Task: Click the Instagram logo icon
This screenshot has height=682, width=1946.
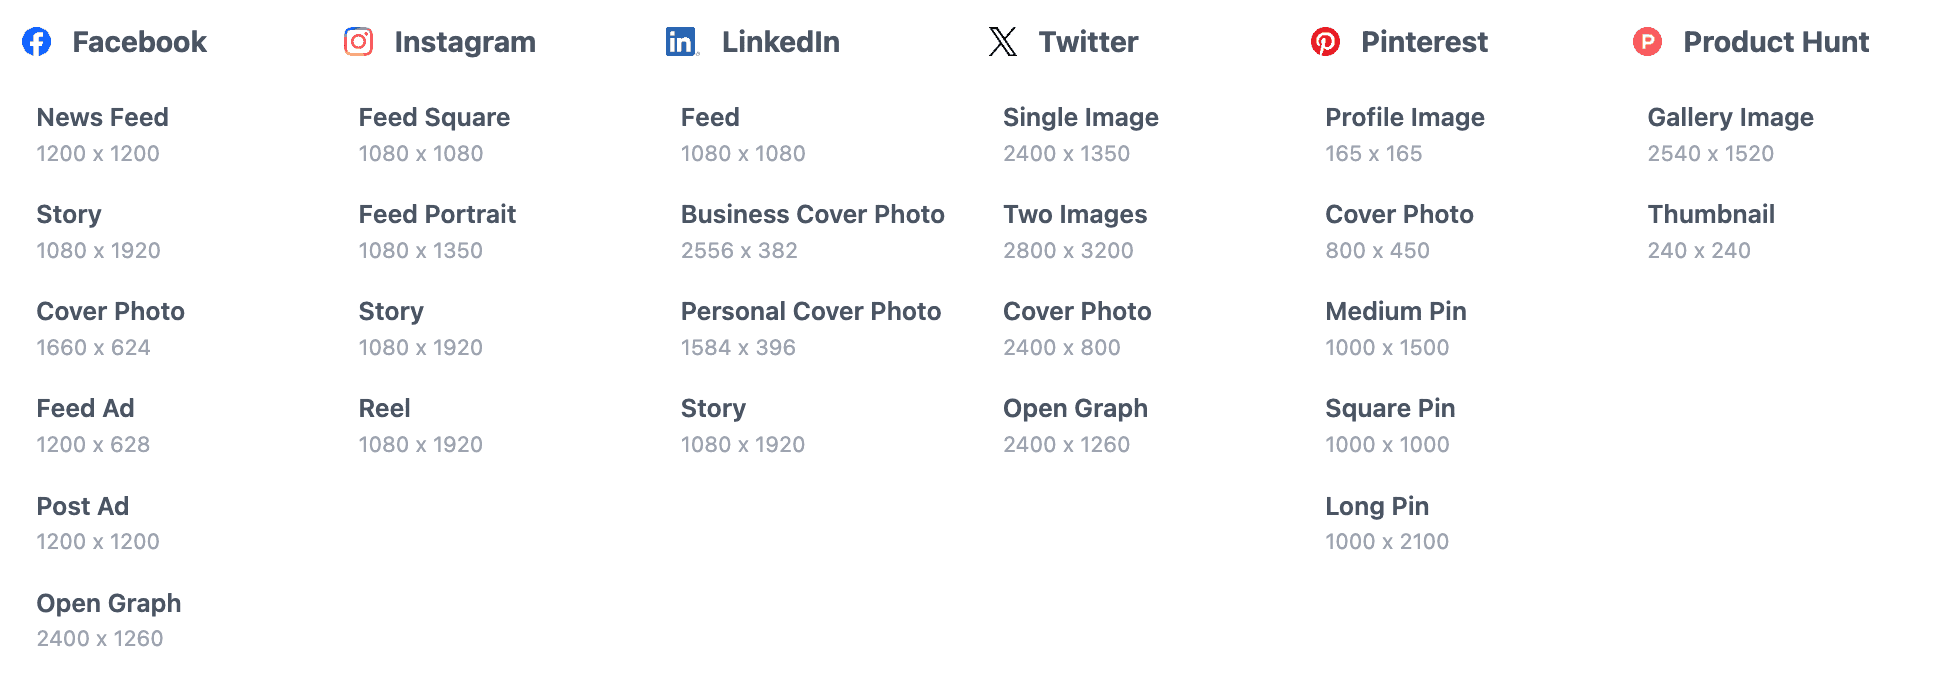Action: pyautogui.click(x=359, y=42)
